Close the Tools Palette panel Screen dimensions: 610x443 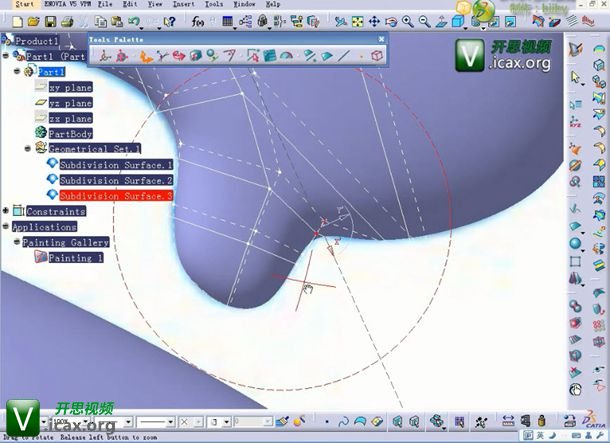(x=380, y=39)
